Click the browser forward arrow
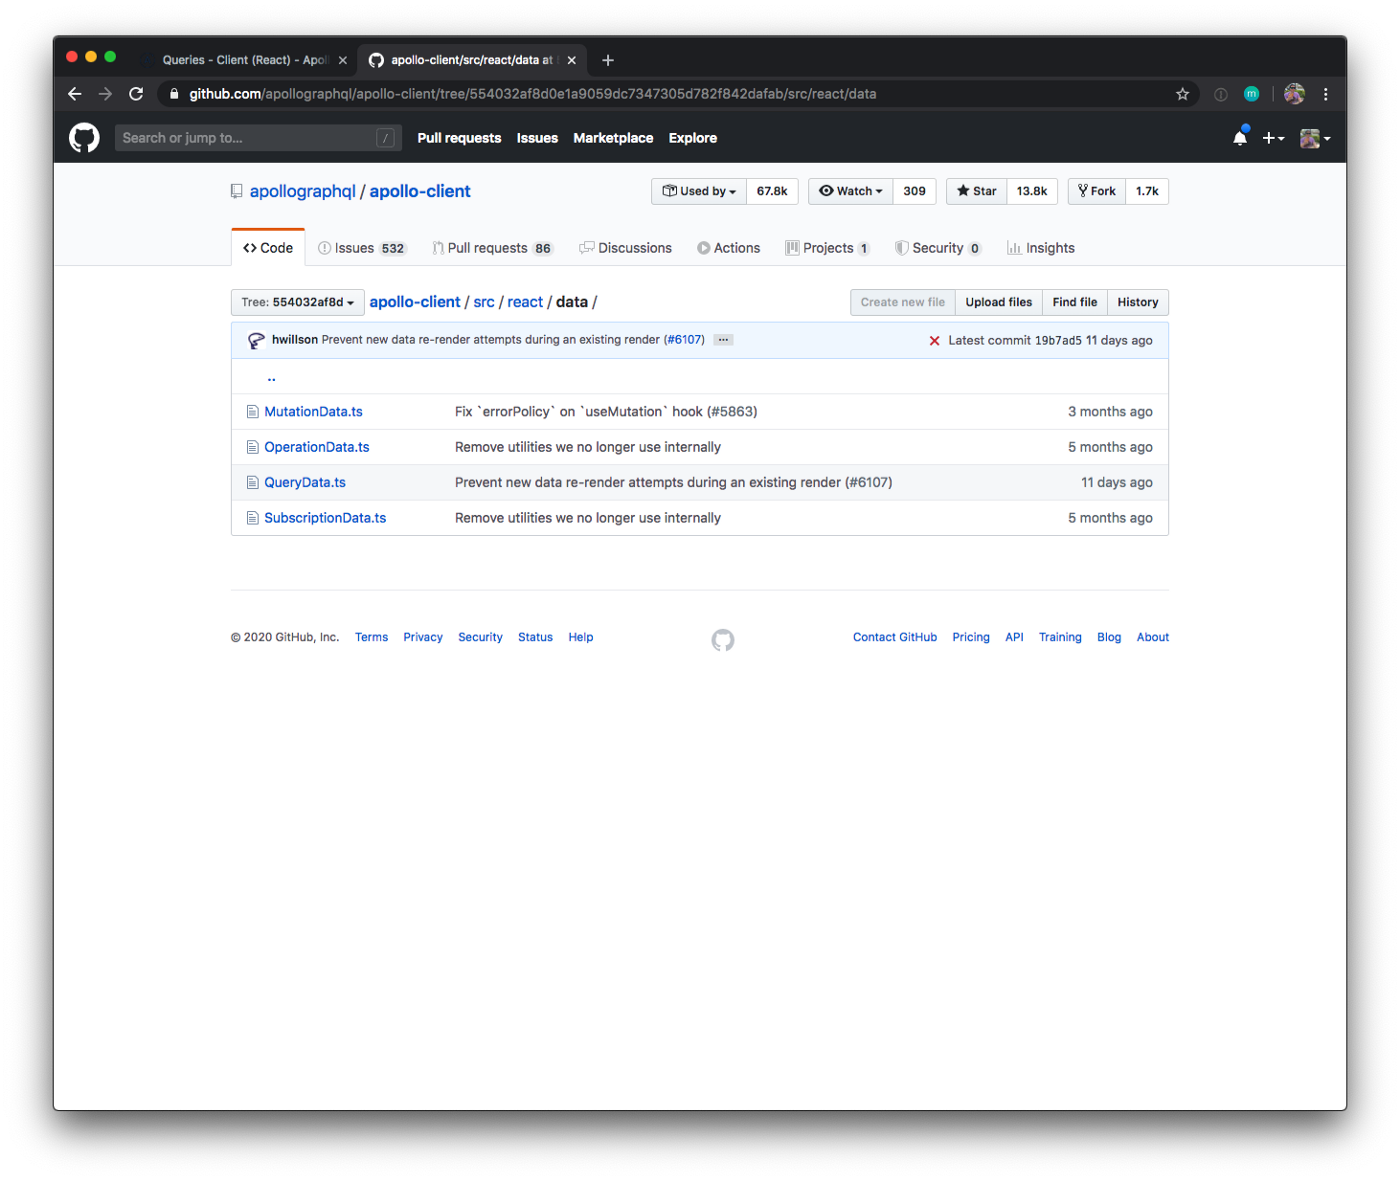This screenshot has width=1400, height=1181. (105, 94)
